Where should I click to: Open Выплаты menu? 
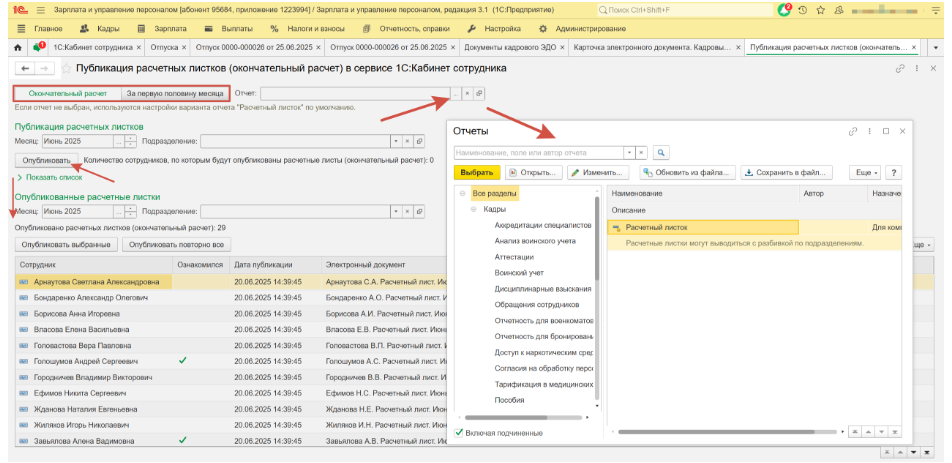click(226, 29)
